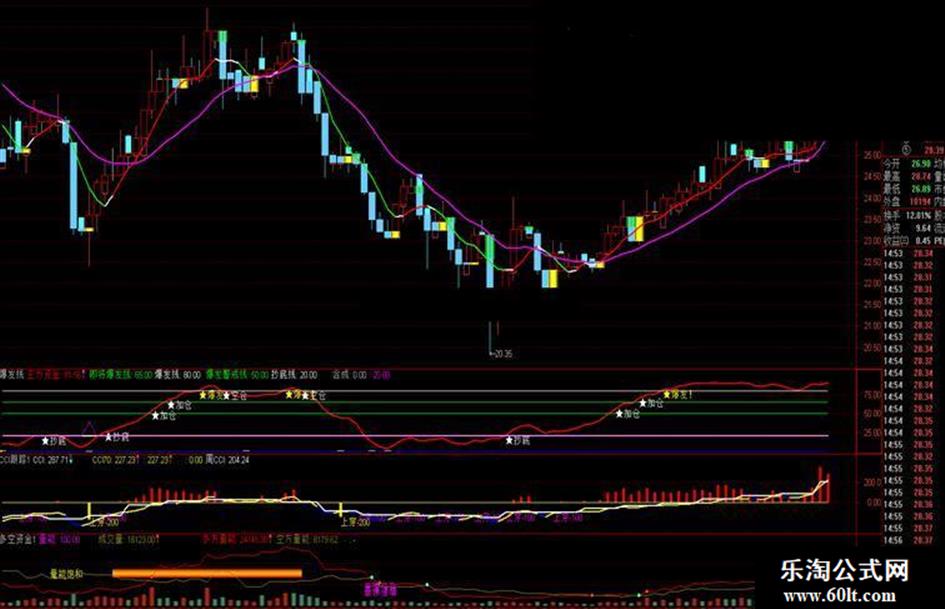Viewport: 945px width, 609px height.
Task: Click the 净资 value 9.64
Action: [x=923, y=228]
